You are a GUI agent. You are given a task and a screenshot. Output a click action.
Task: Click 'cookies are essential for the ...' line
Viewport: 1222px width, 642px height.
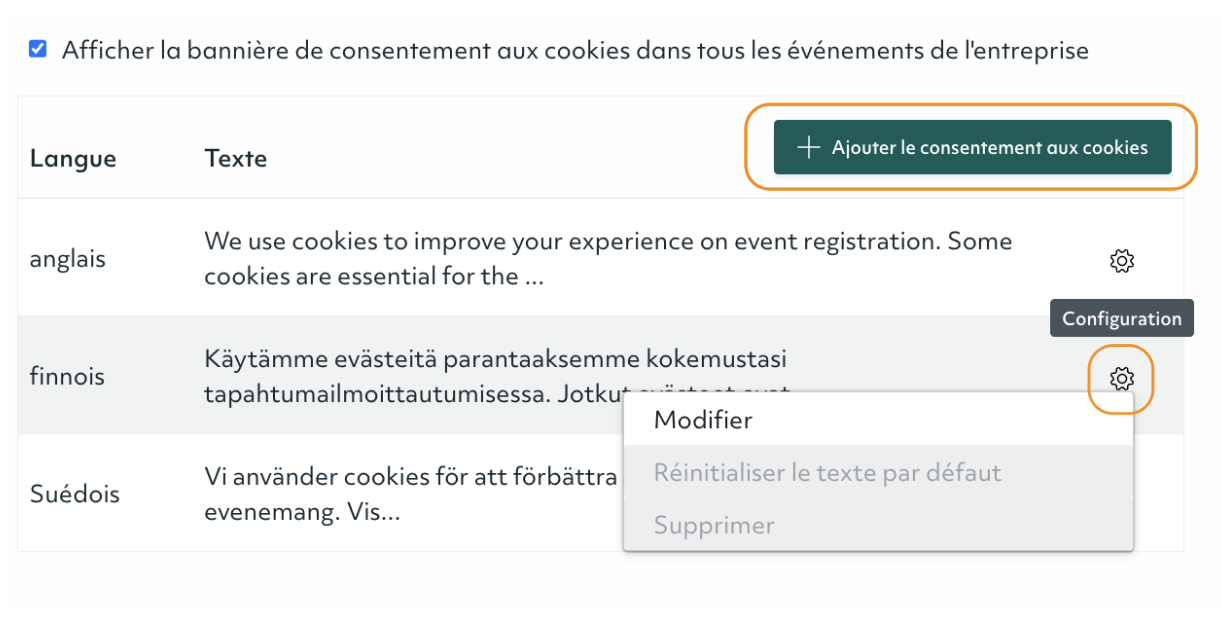click(374, 277)
